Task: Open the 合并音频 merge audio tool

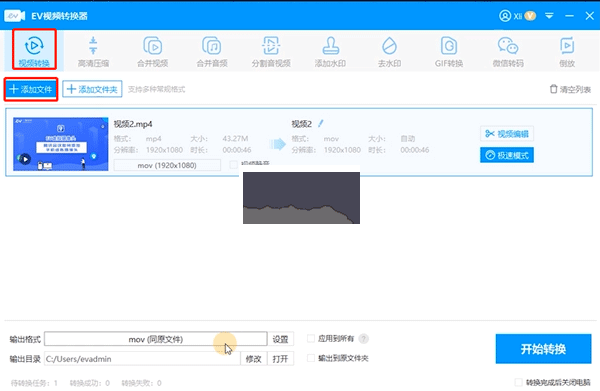Action: point(212,52)
